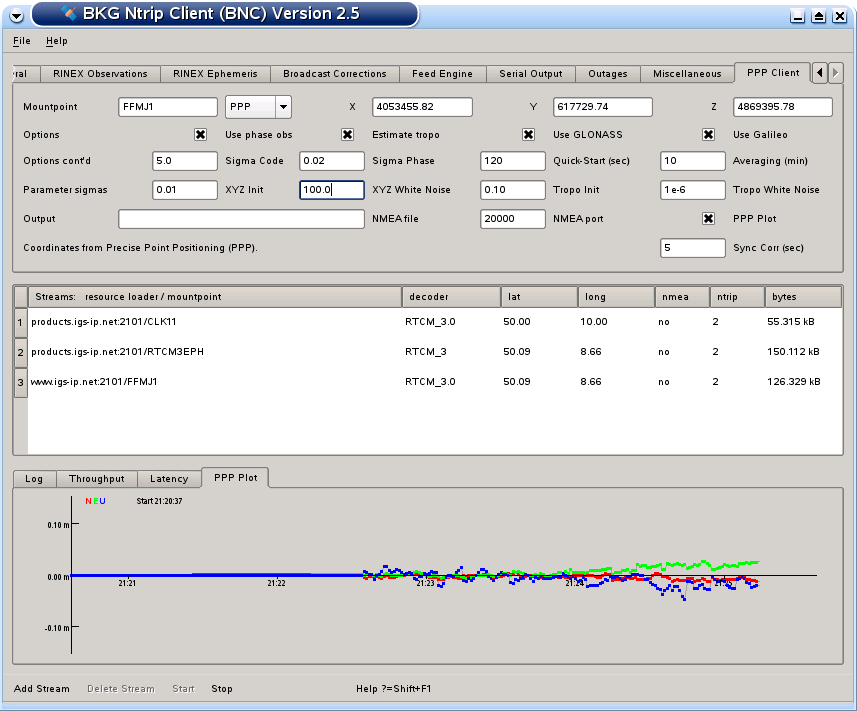The width and height of the screenshot is (857, 711).
Task: Open the Latency tab
Action: [x=169, y=480]
